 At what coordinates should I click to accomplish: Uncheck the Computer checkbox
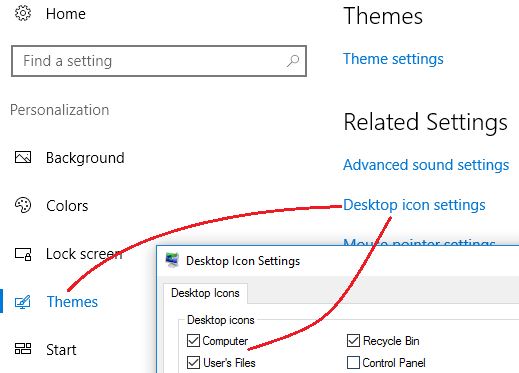(x=193, y=341)
